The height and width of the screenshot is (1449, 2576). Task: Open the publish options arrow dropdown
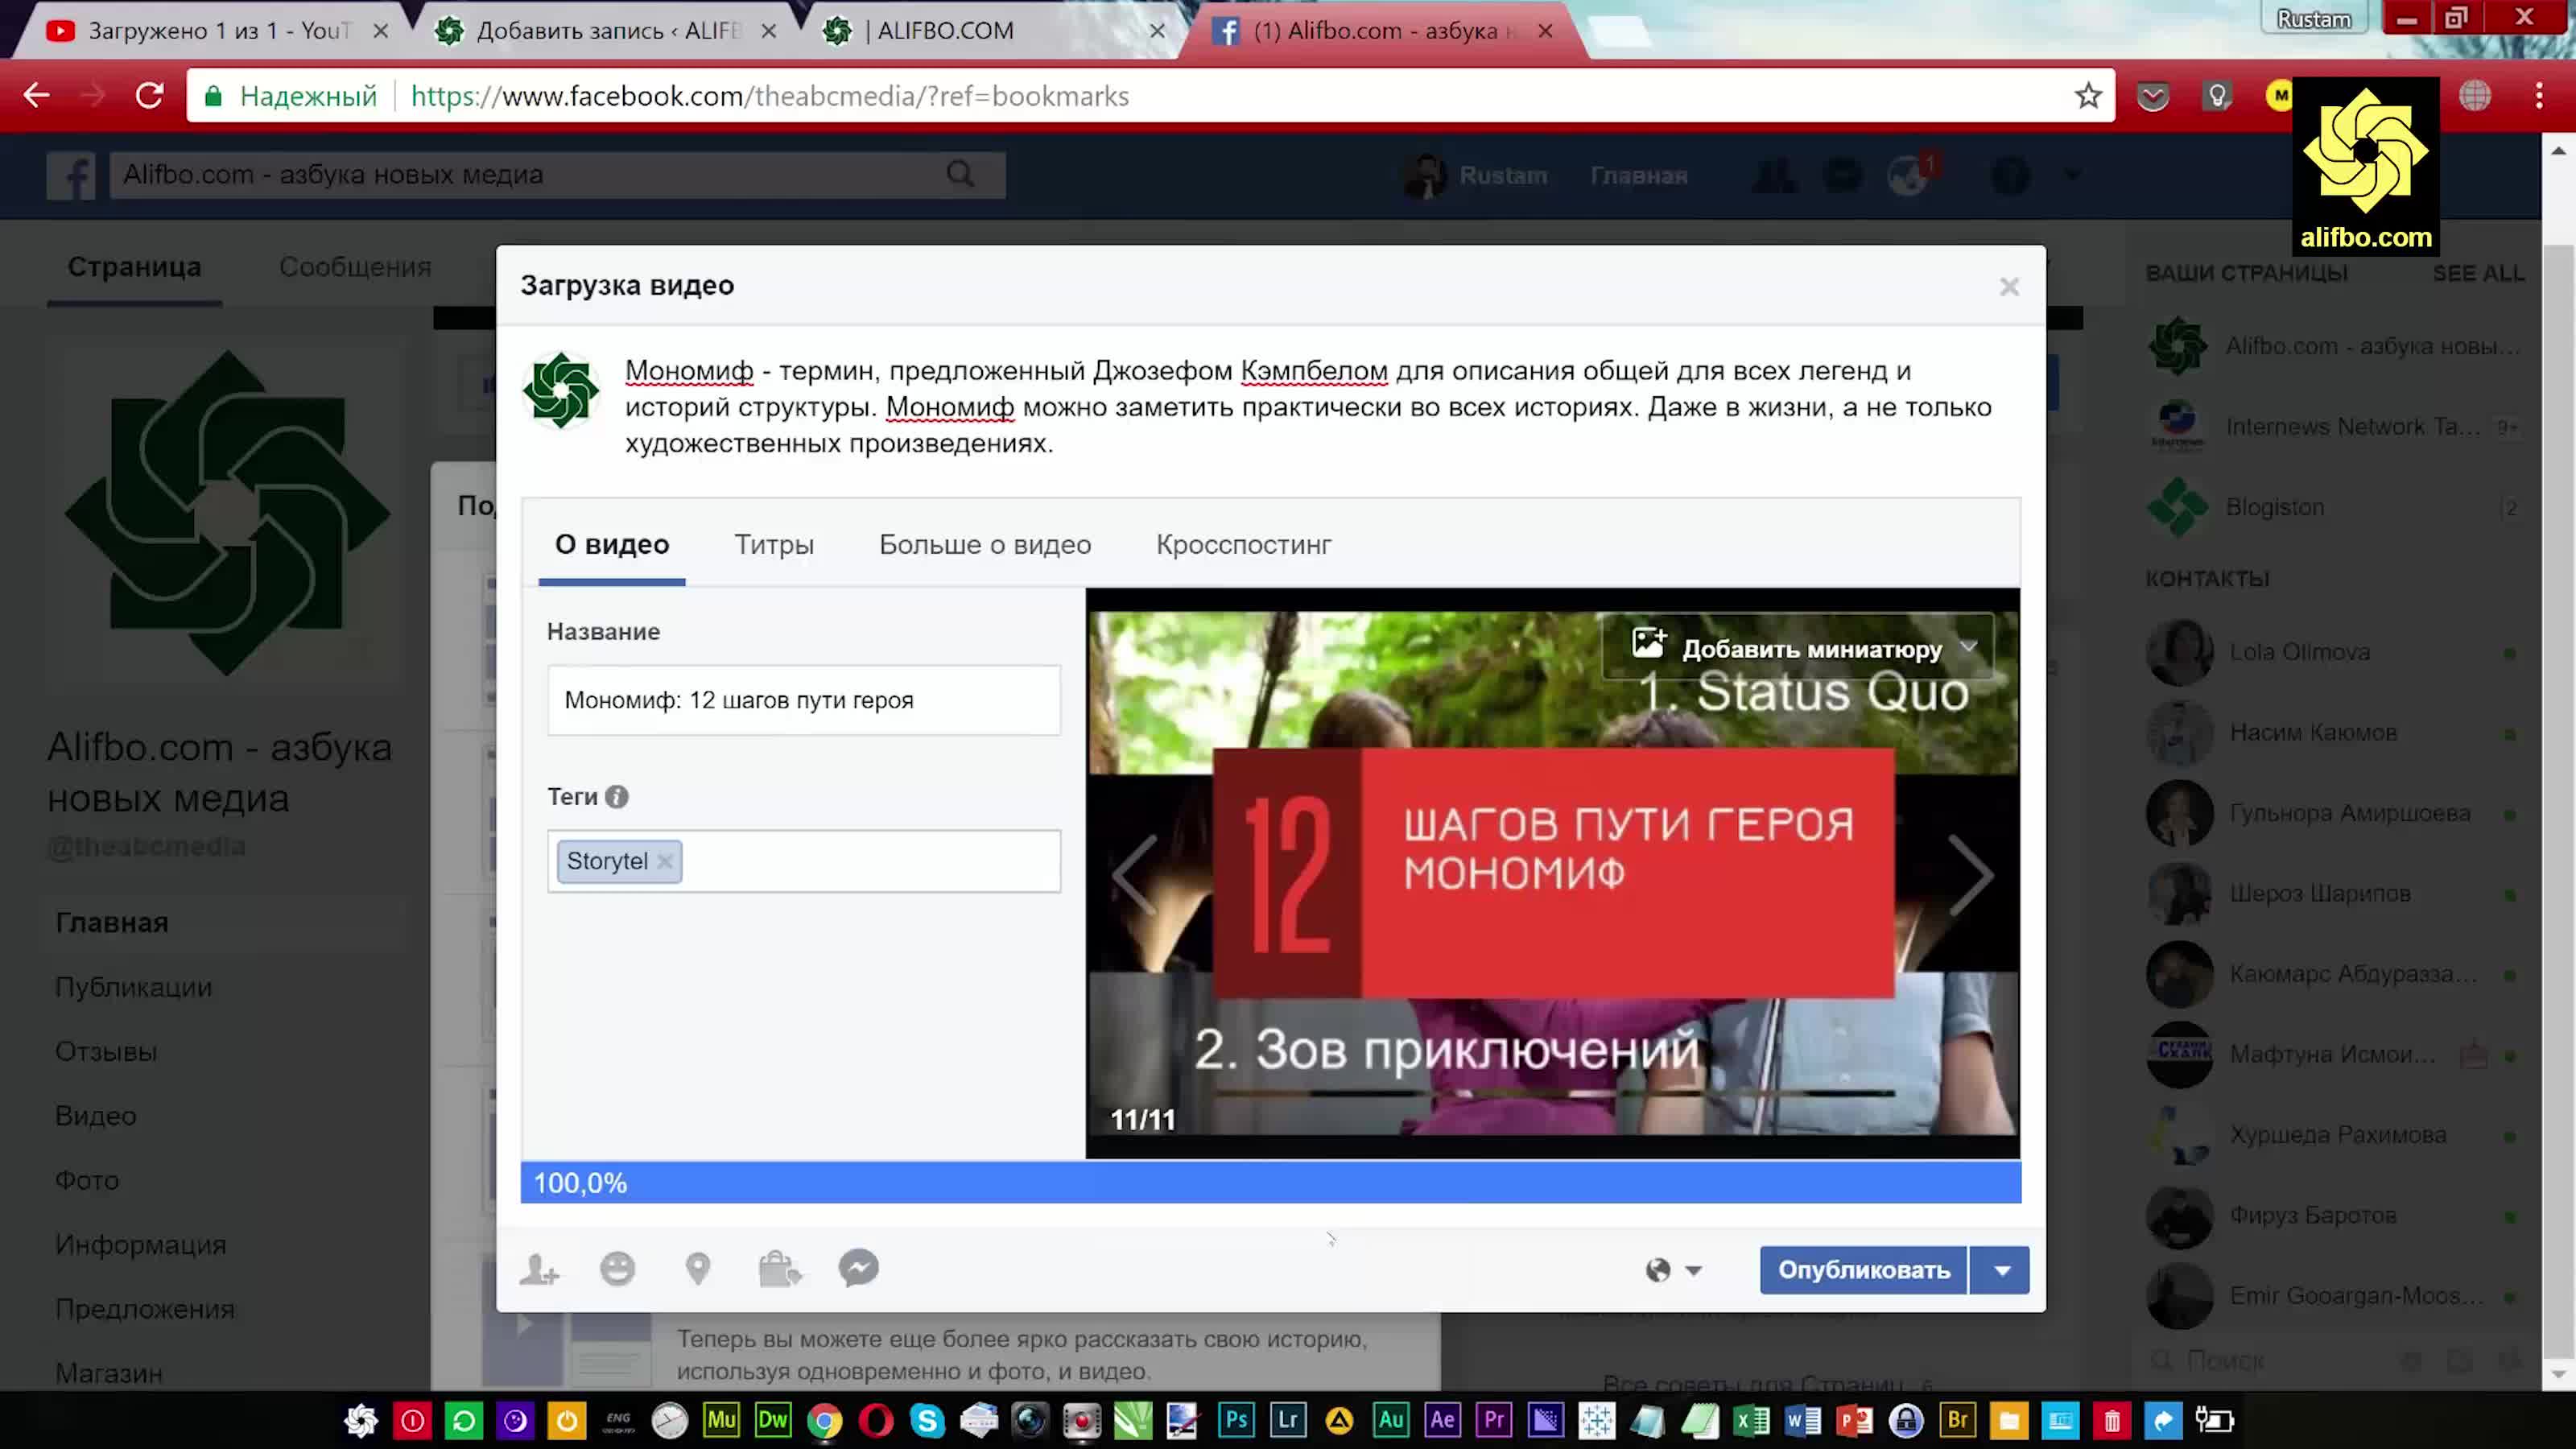[x=2001, y=1270]
